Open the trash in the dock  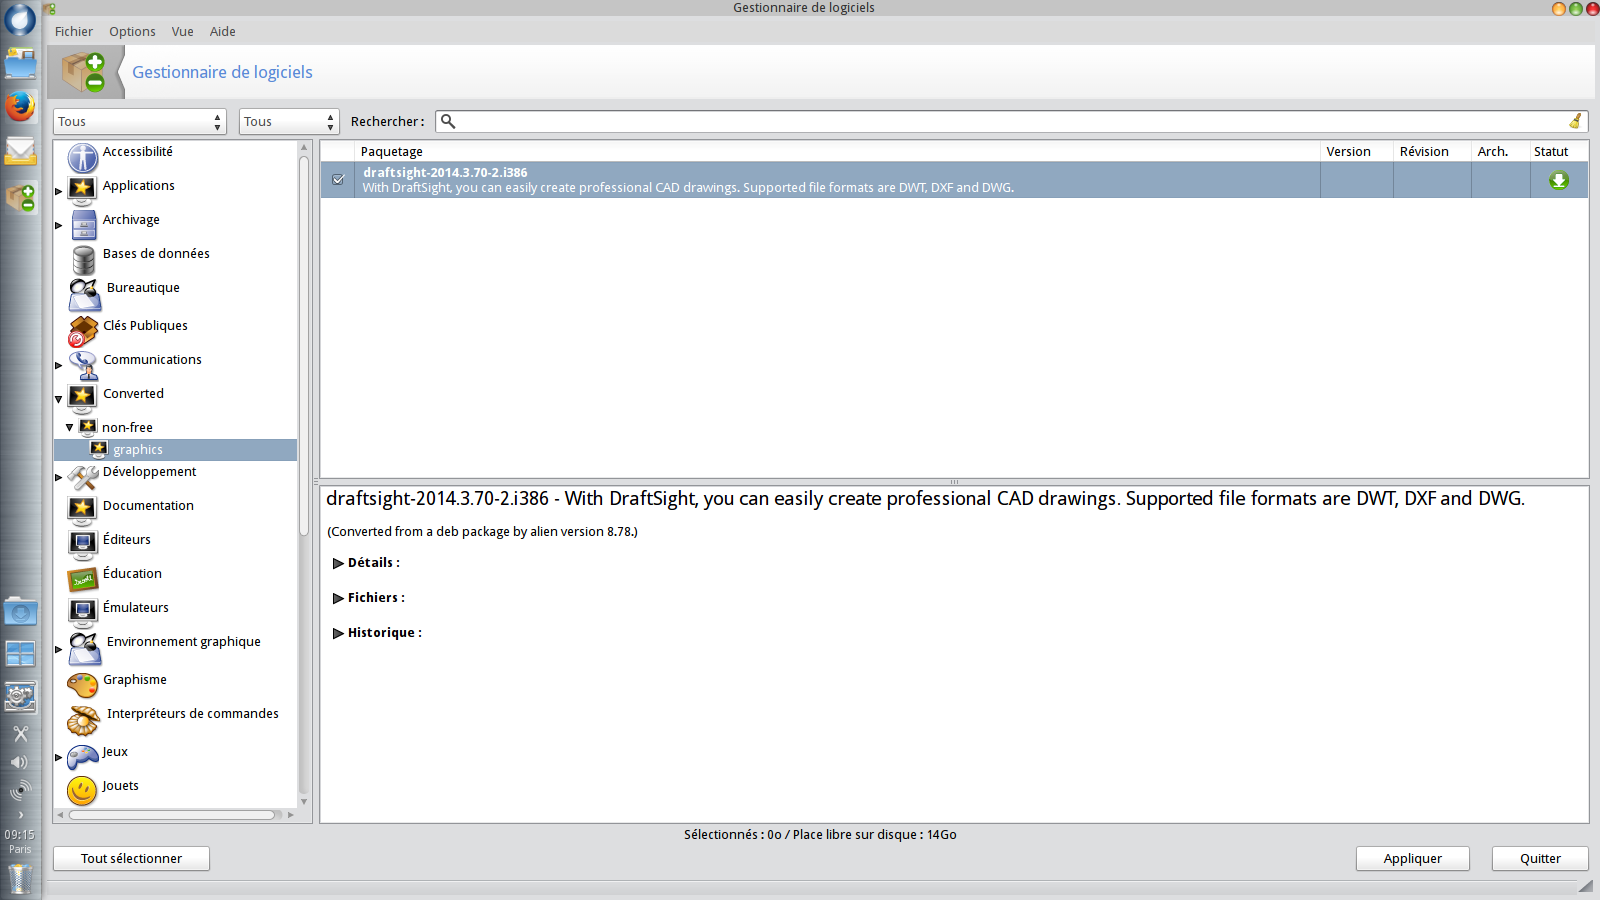point(20,878)
